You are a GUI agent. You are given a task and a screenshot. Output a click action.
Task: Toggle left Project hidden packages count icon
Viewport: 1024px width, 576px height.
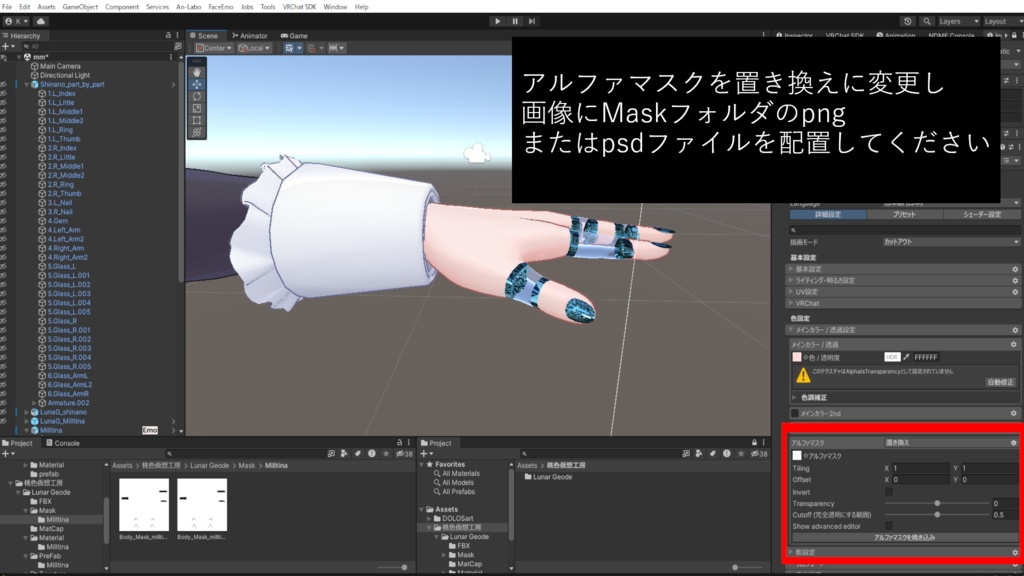tap(404, 453)
